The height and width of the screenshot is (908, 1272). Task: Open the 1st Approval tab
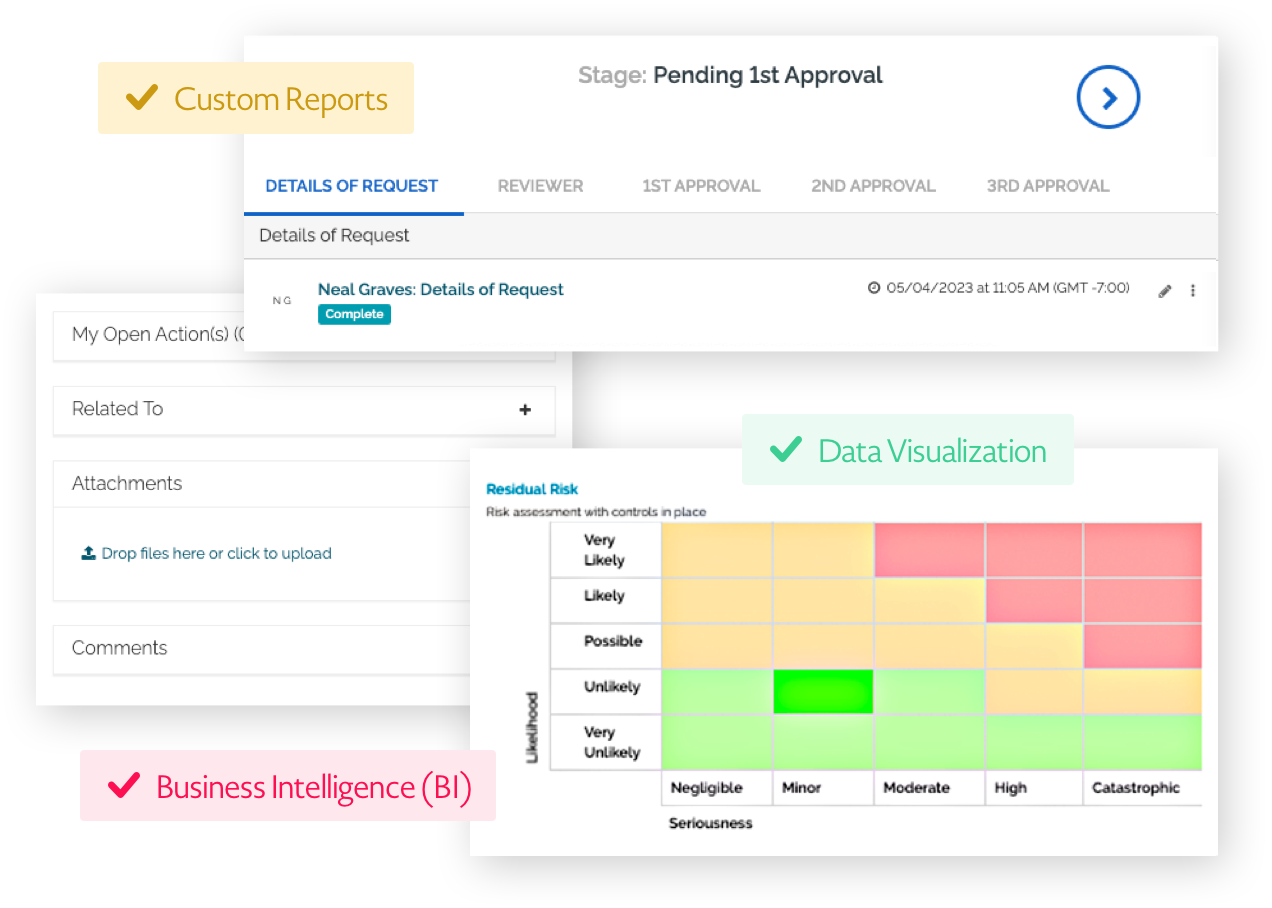pos(701,186)
